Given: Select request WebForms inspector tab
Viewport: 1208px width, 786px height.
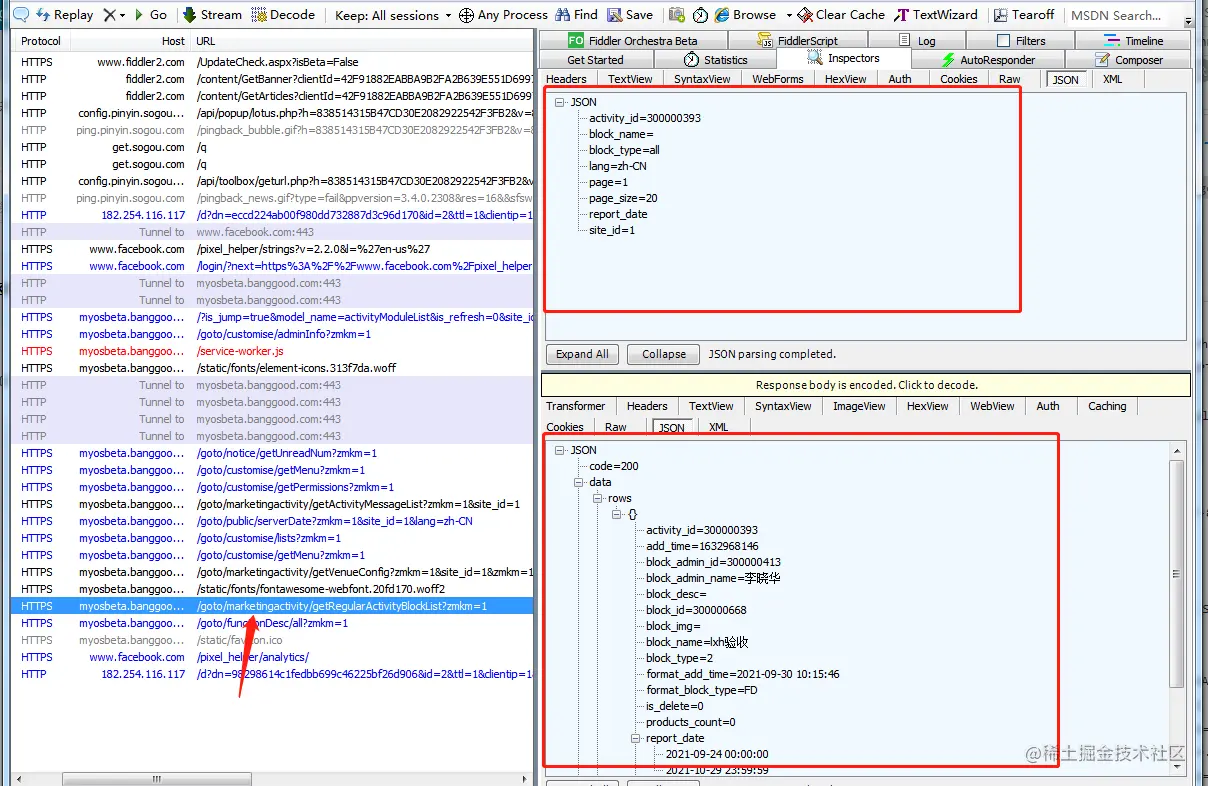Looking at the screenshot, I should click(x=777, y=79).
